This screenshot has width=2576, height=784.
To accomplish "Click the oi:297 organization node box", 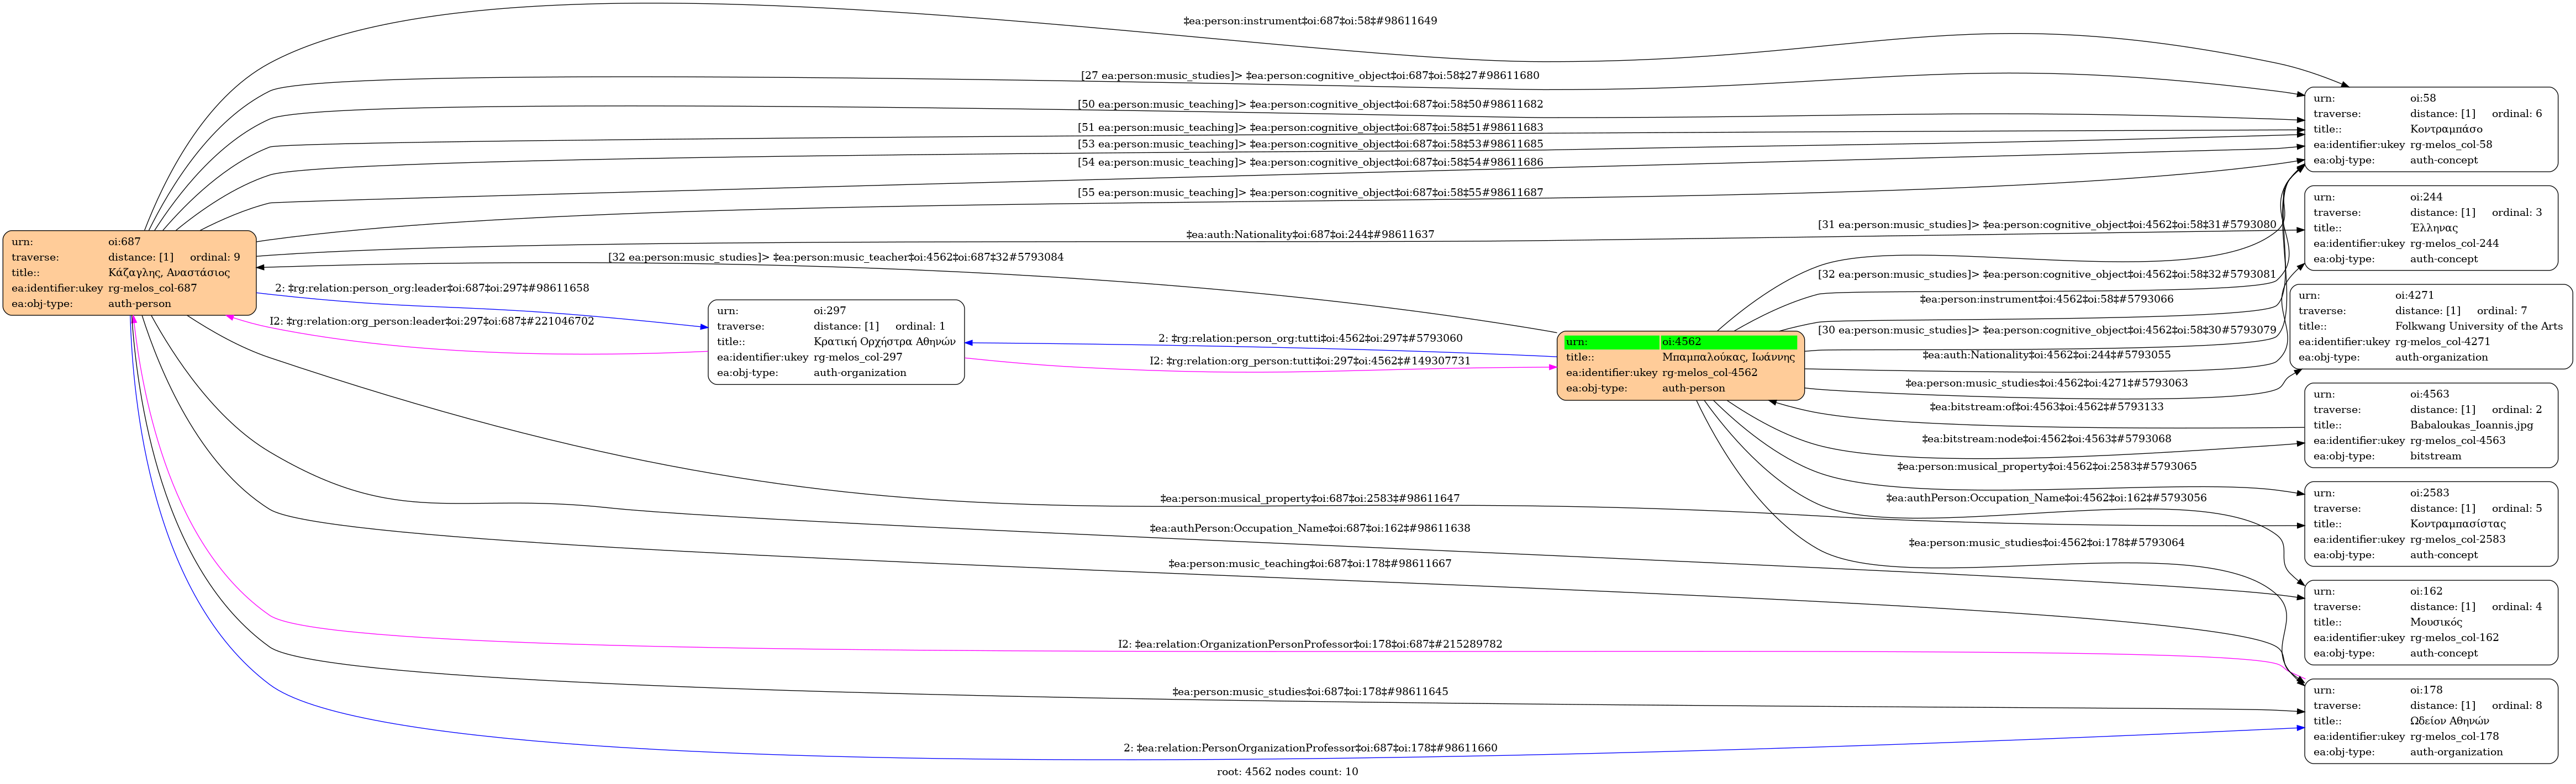I will (835, 342).
